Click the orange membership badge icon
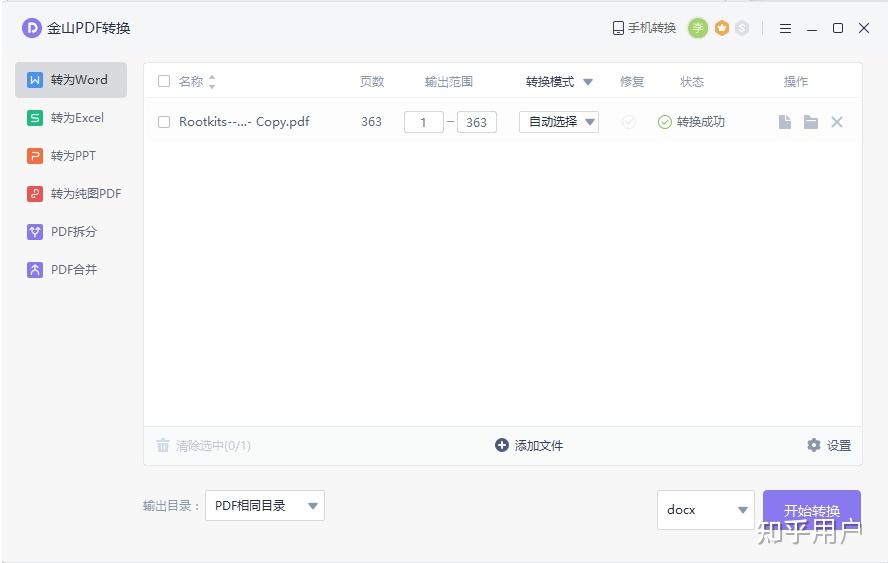This screenshot has height=563, width=888. [x=722, y=28]
